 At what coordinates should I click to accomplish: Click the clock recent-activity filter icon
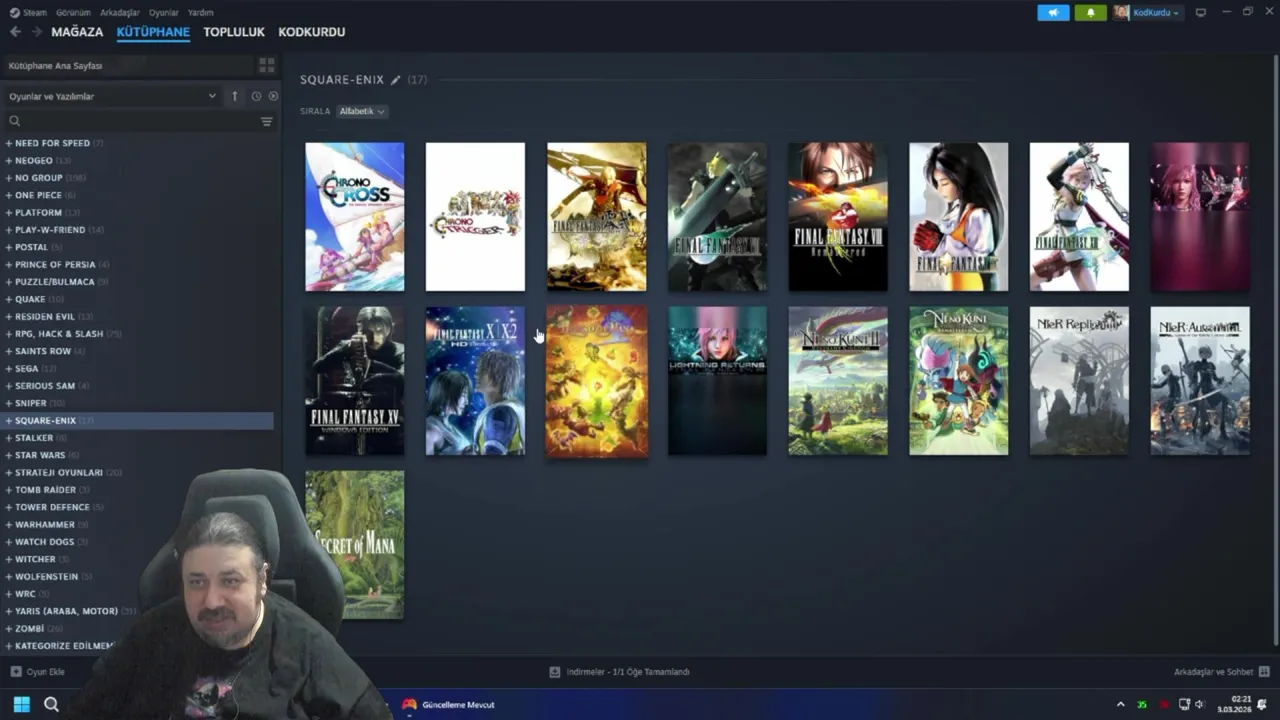(256, 96)
